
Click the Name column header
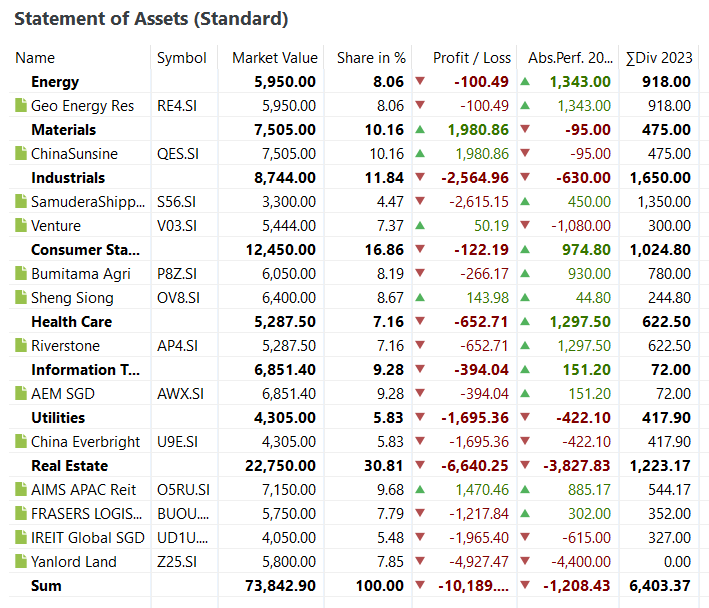click(36, 58)
